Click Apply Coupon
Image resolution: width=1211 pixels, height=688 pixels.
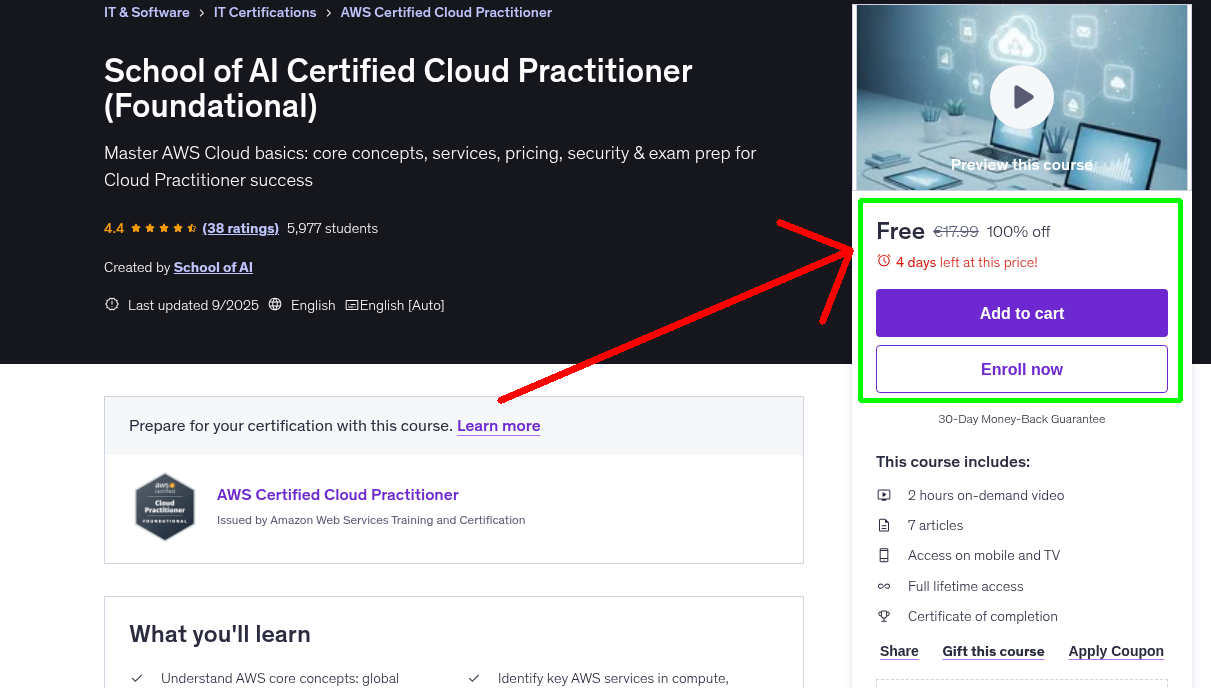click(x=1116, y=651)
